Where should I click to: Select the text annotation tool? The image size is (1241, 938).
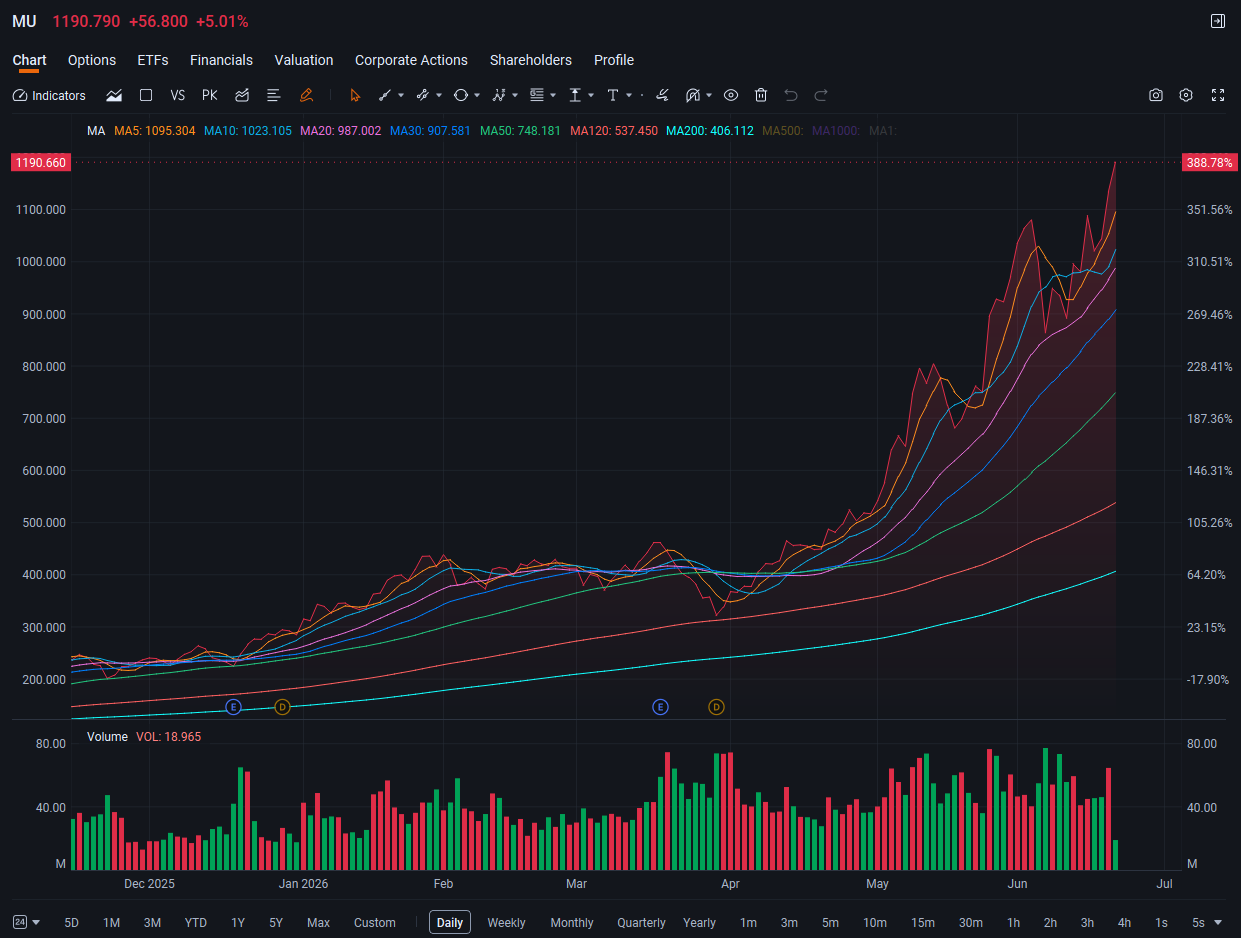tap(613, 95)
